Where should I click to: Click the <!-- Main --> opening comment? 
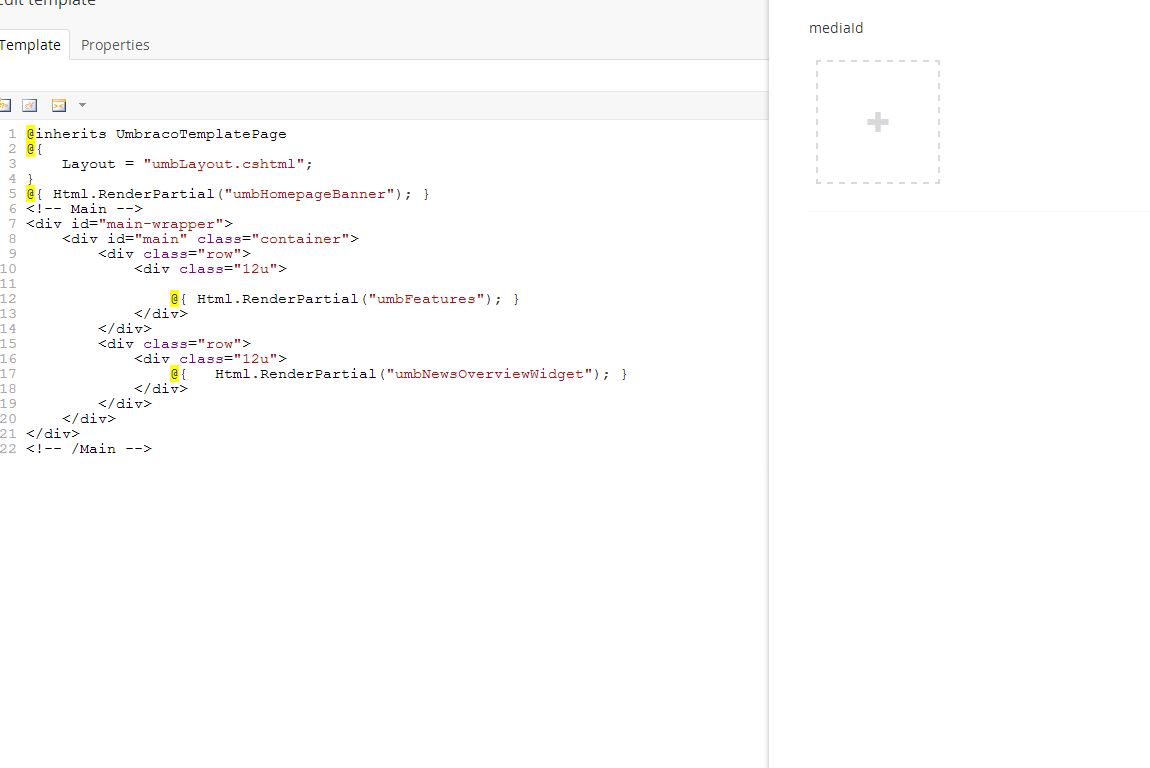[x=84, y=209]
